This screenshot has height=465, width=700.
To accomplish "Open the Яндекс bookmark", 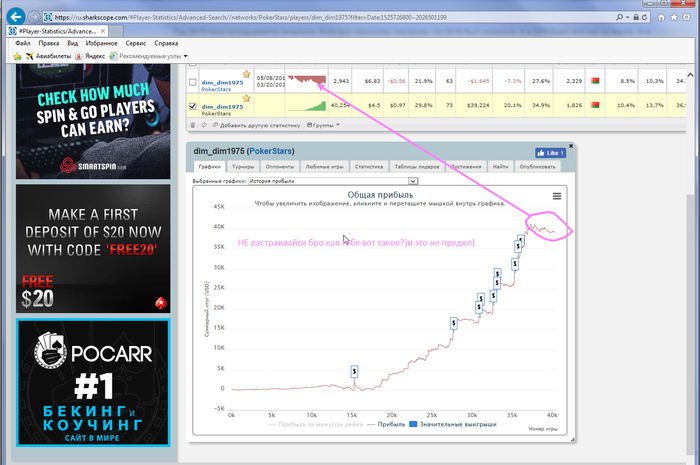I will (x=90, y=56).
